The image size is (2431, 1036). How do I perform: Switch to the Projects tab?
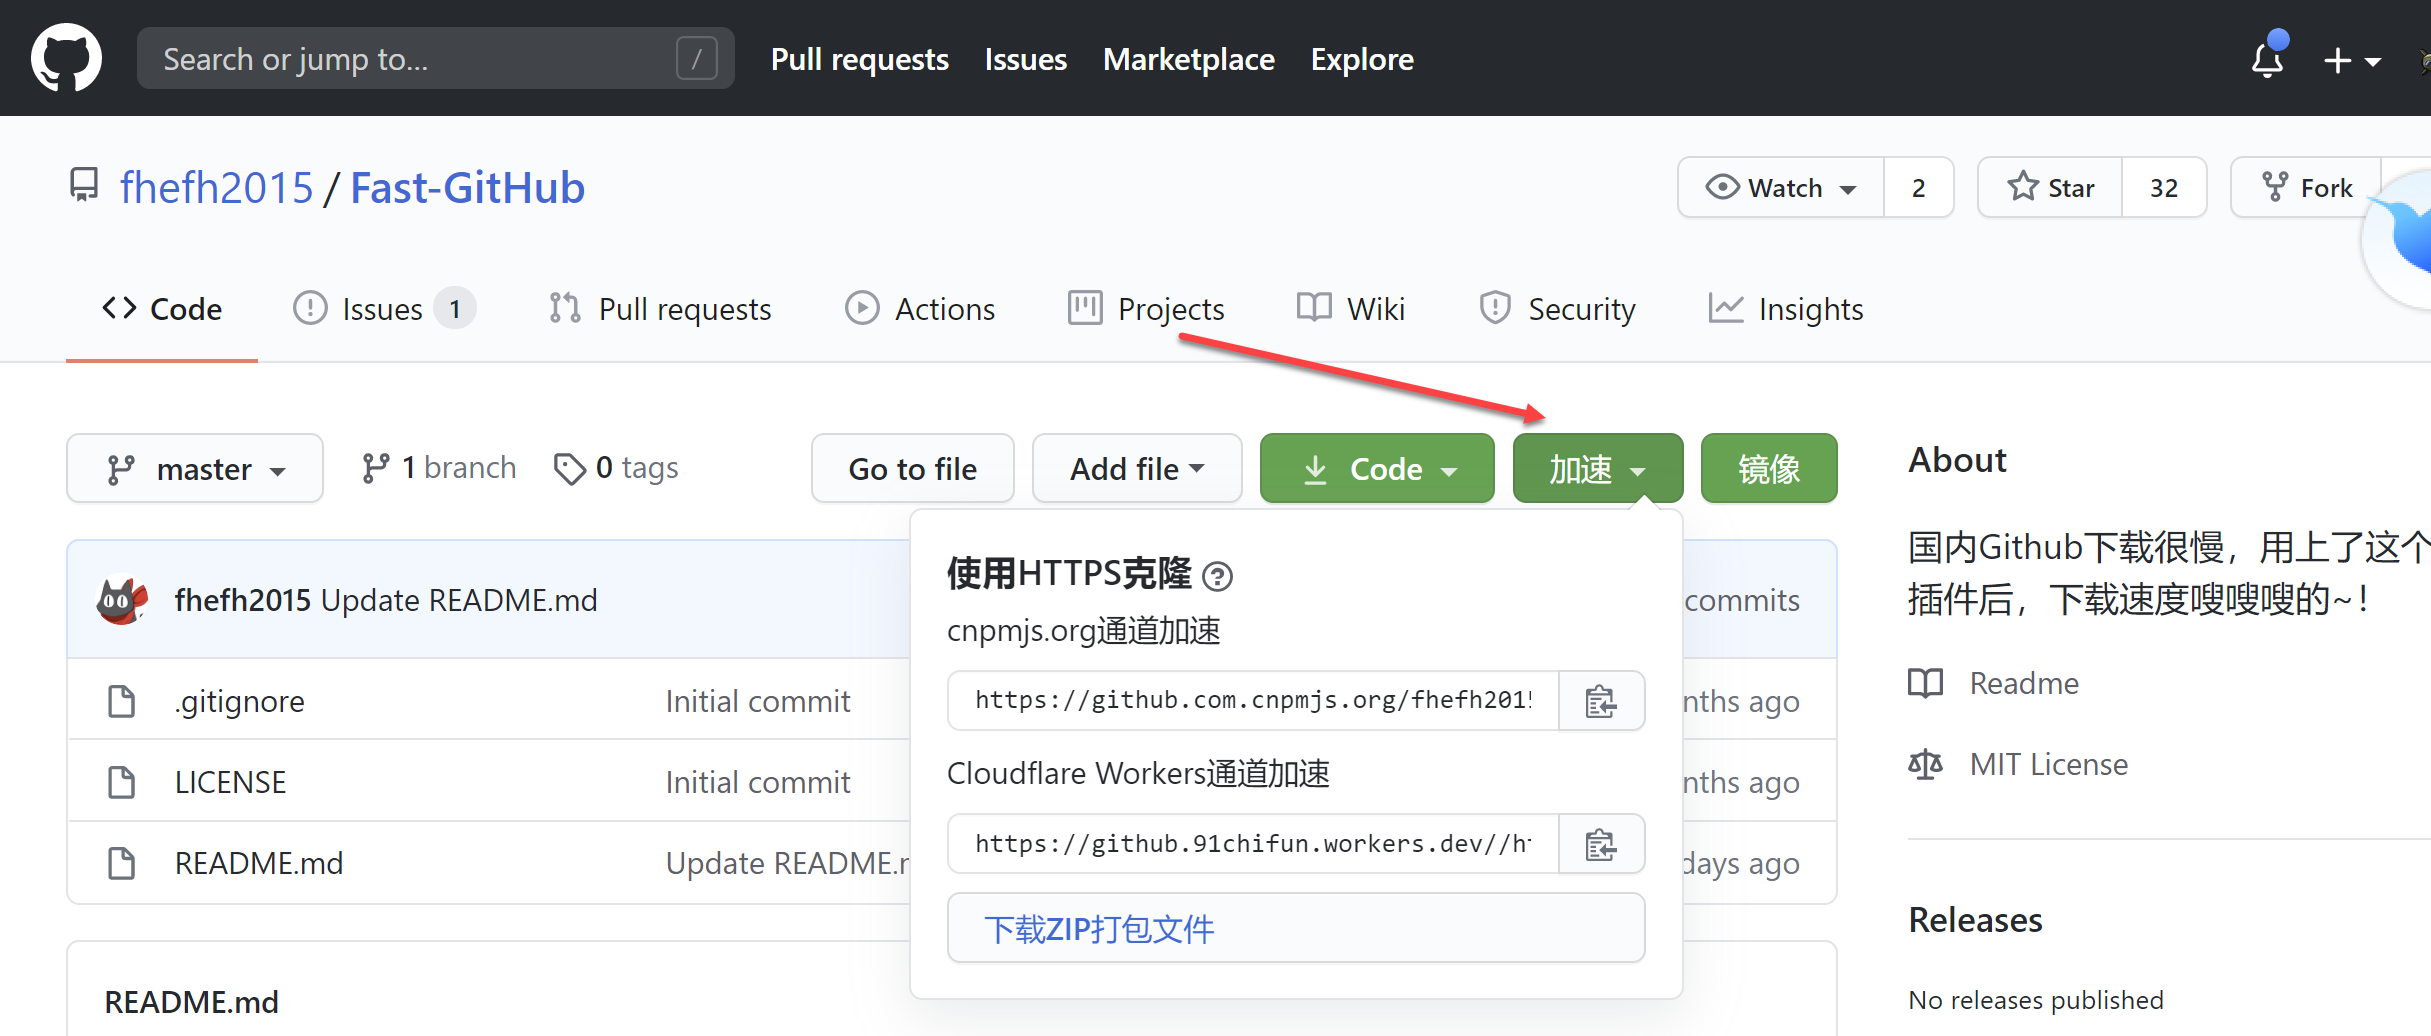(x=1146, y=309)
